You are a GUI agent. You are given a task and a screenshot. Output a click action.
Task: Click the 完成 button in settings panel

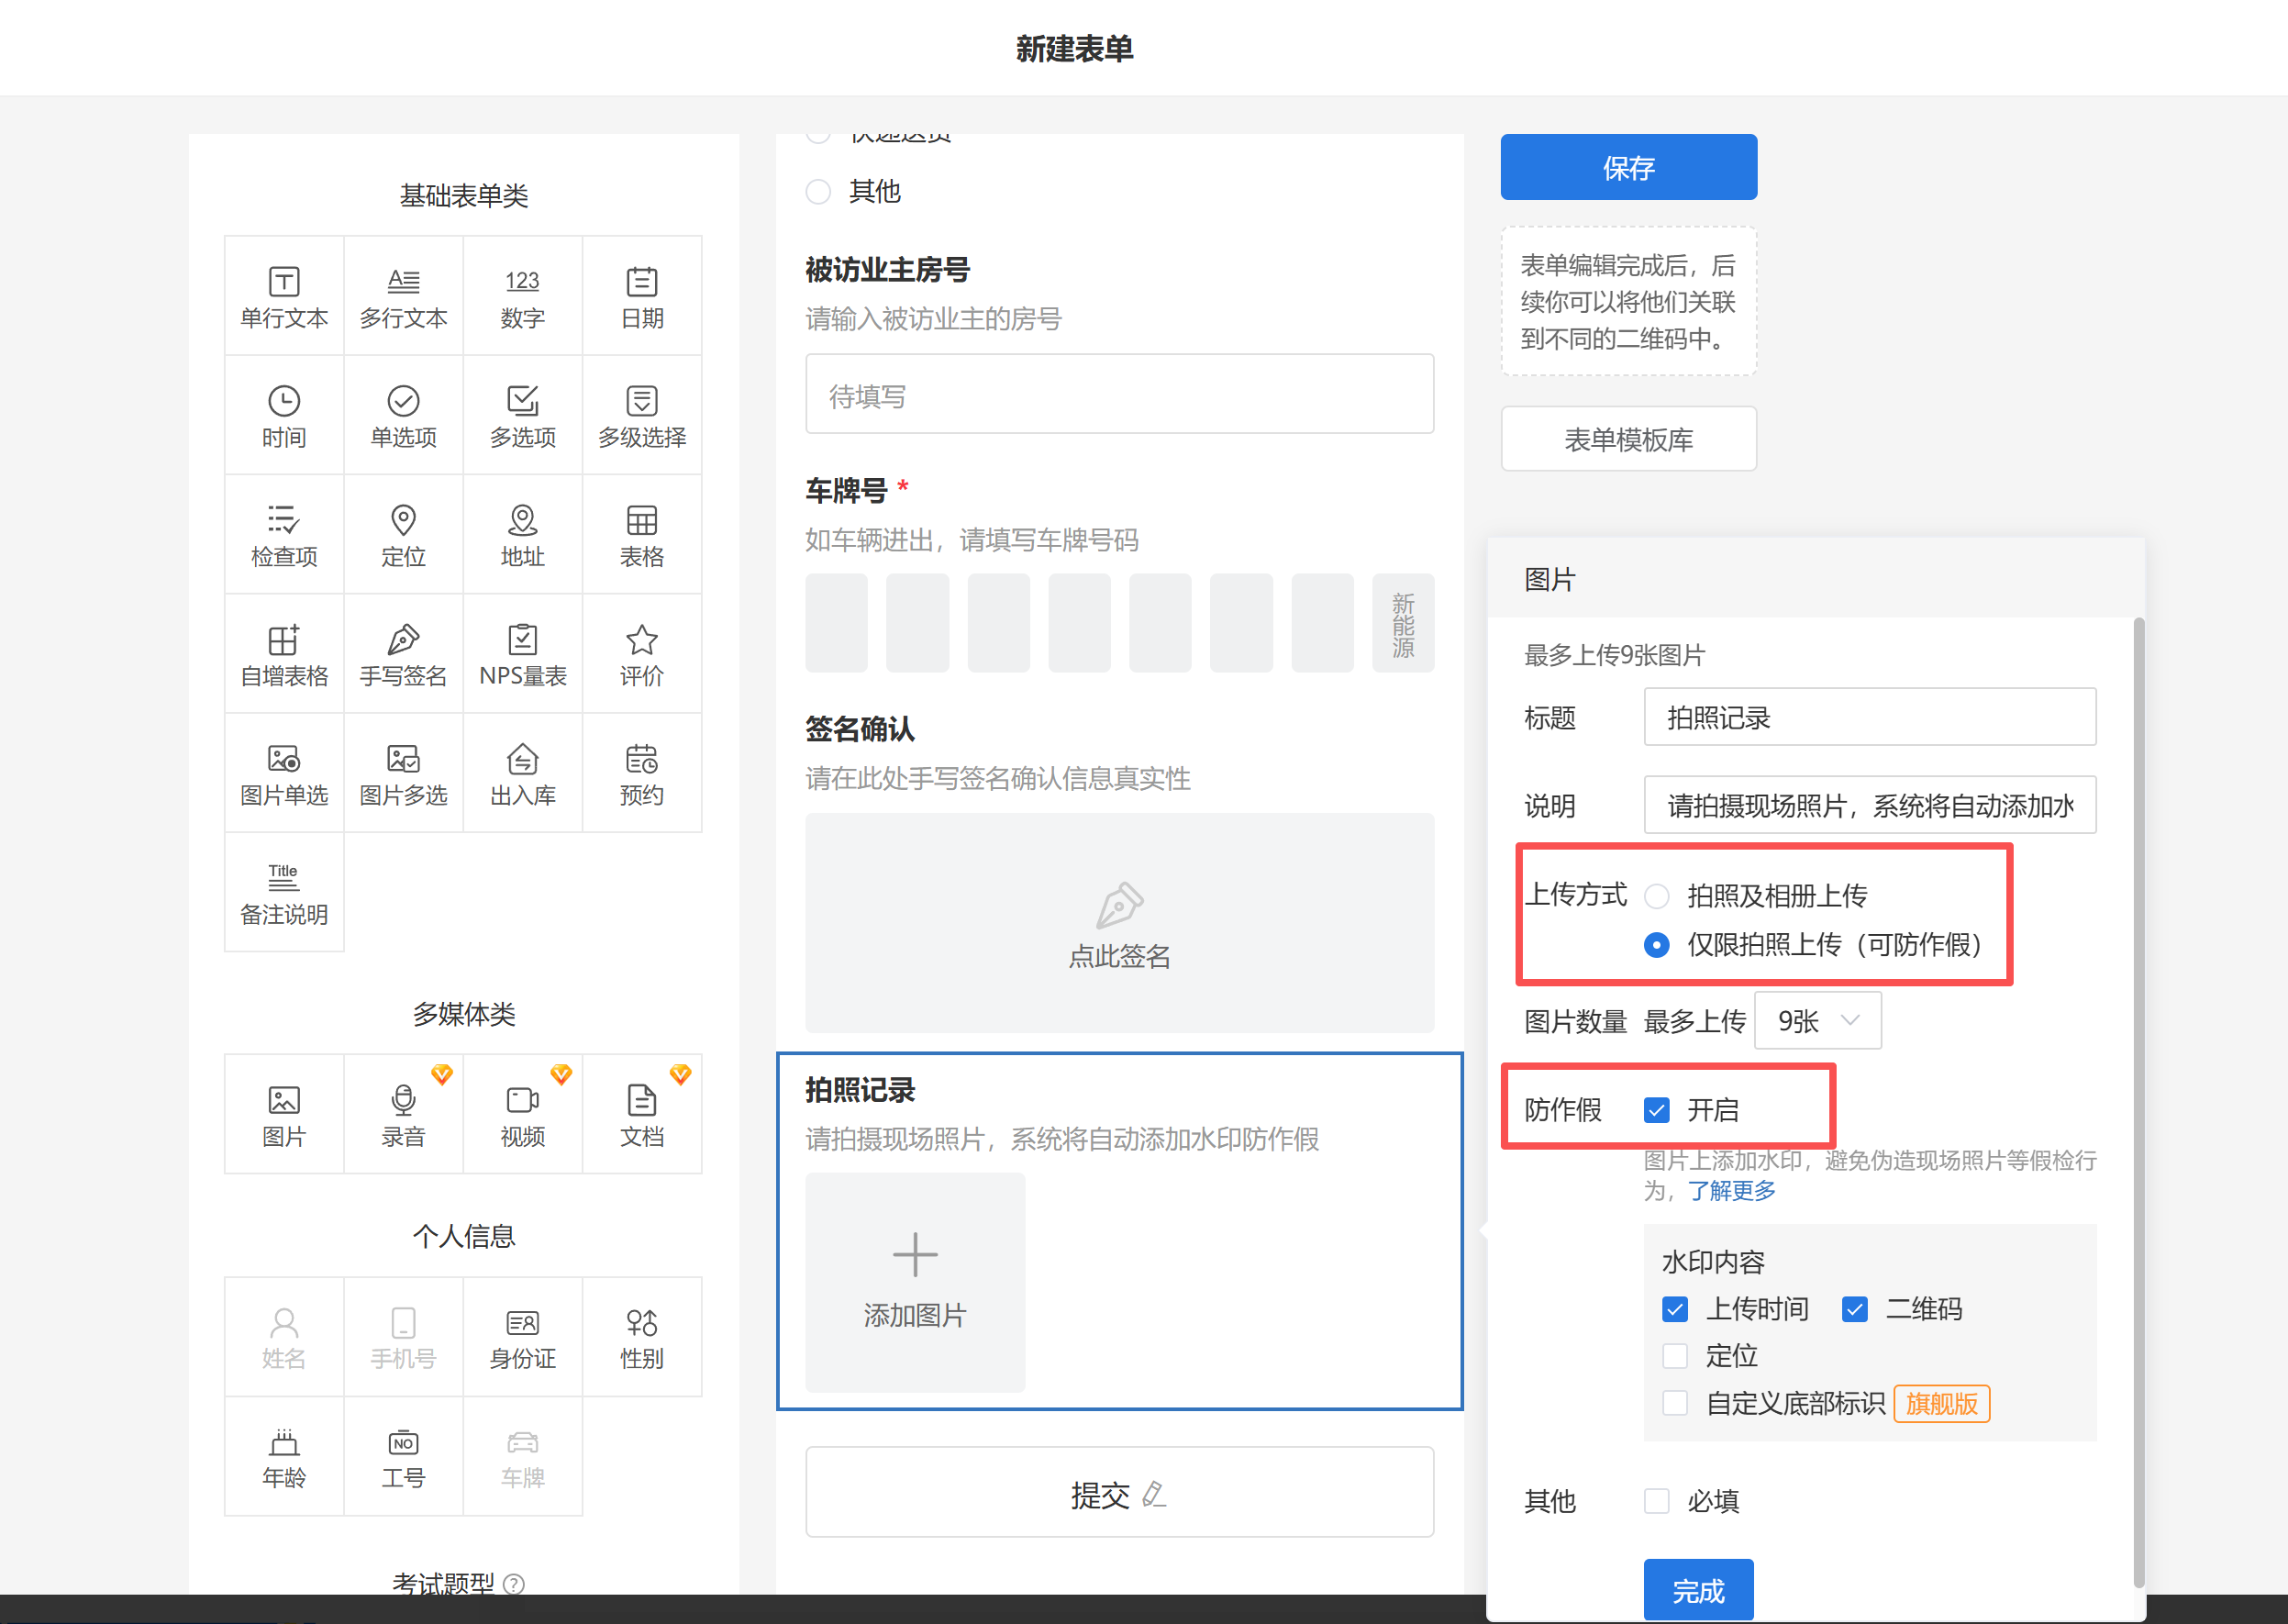(1697, 1589)
